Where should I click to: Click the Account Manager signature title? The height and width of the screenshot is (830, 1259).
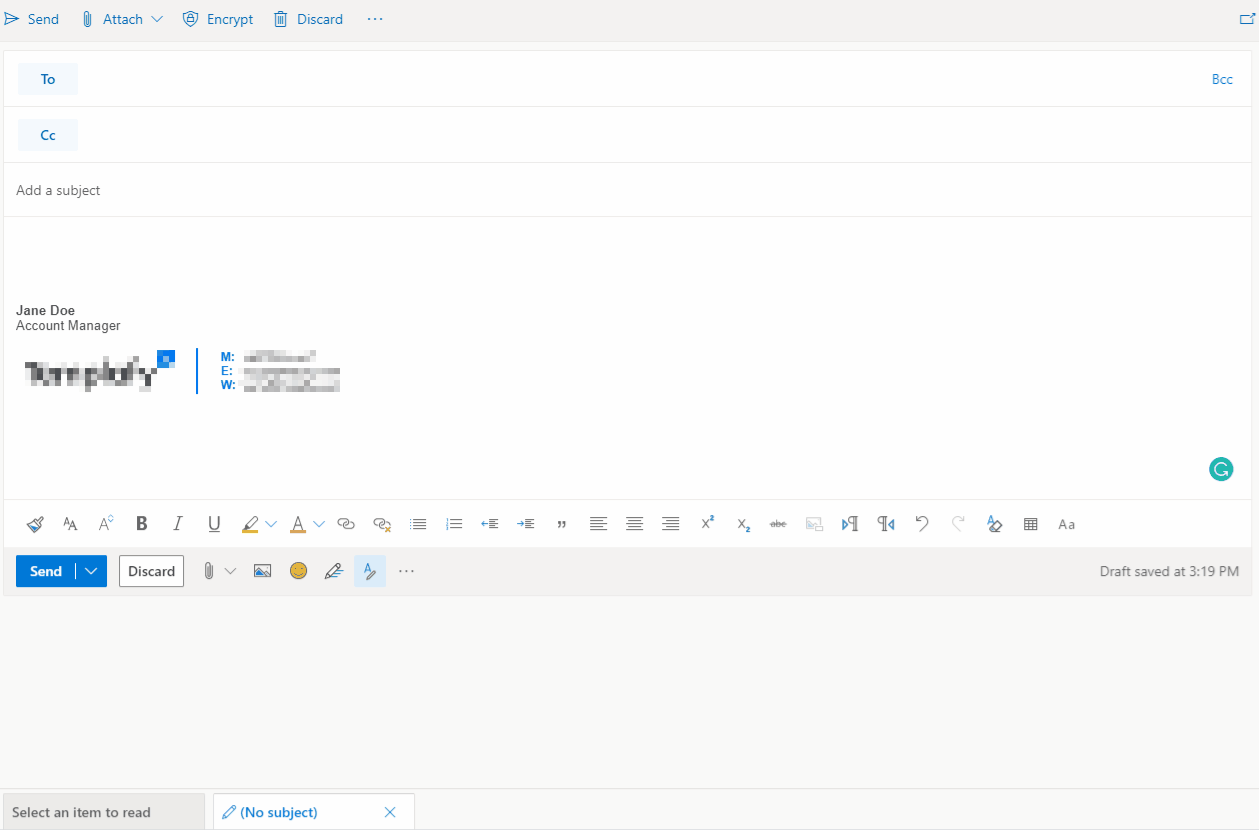[68, 326]
